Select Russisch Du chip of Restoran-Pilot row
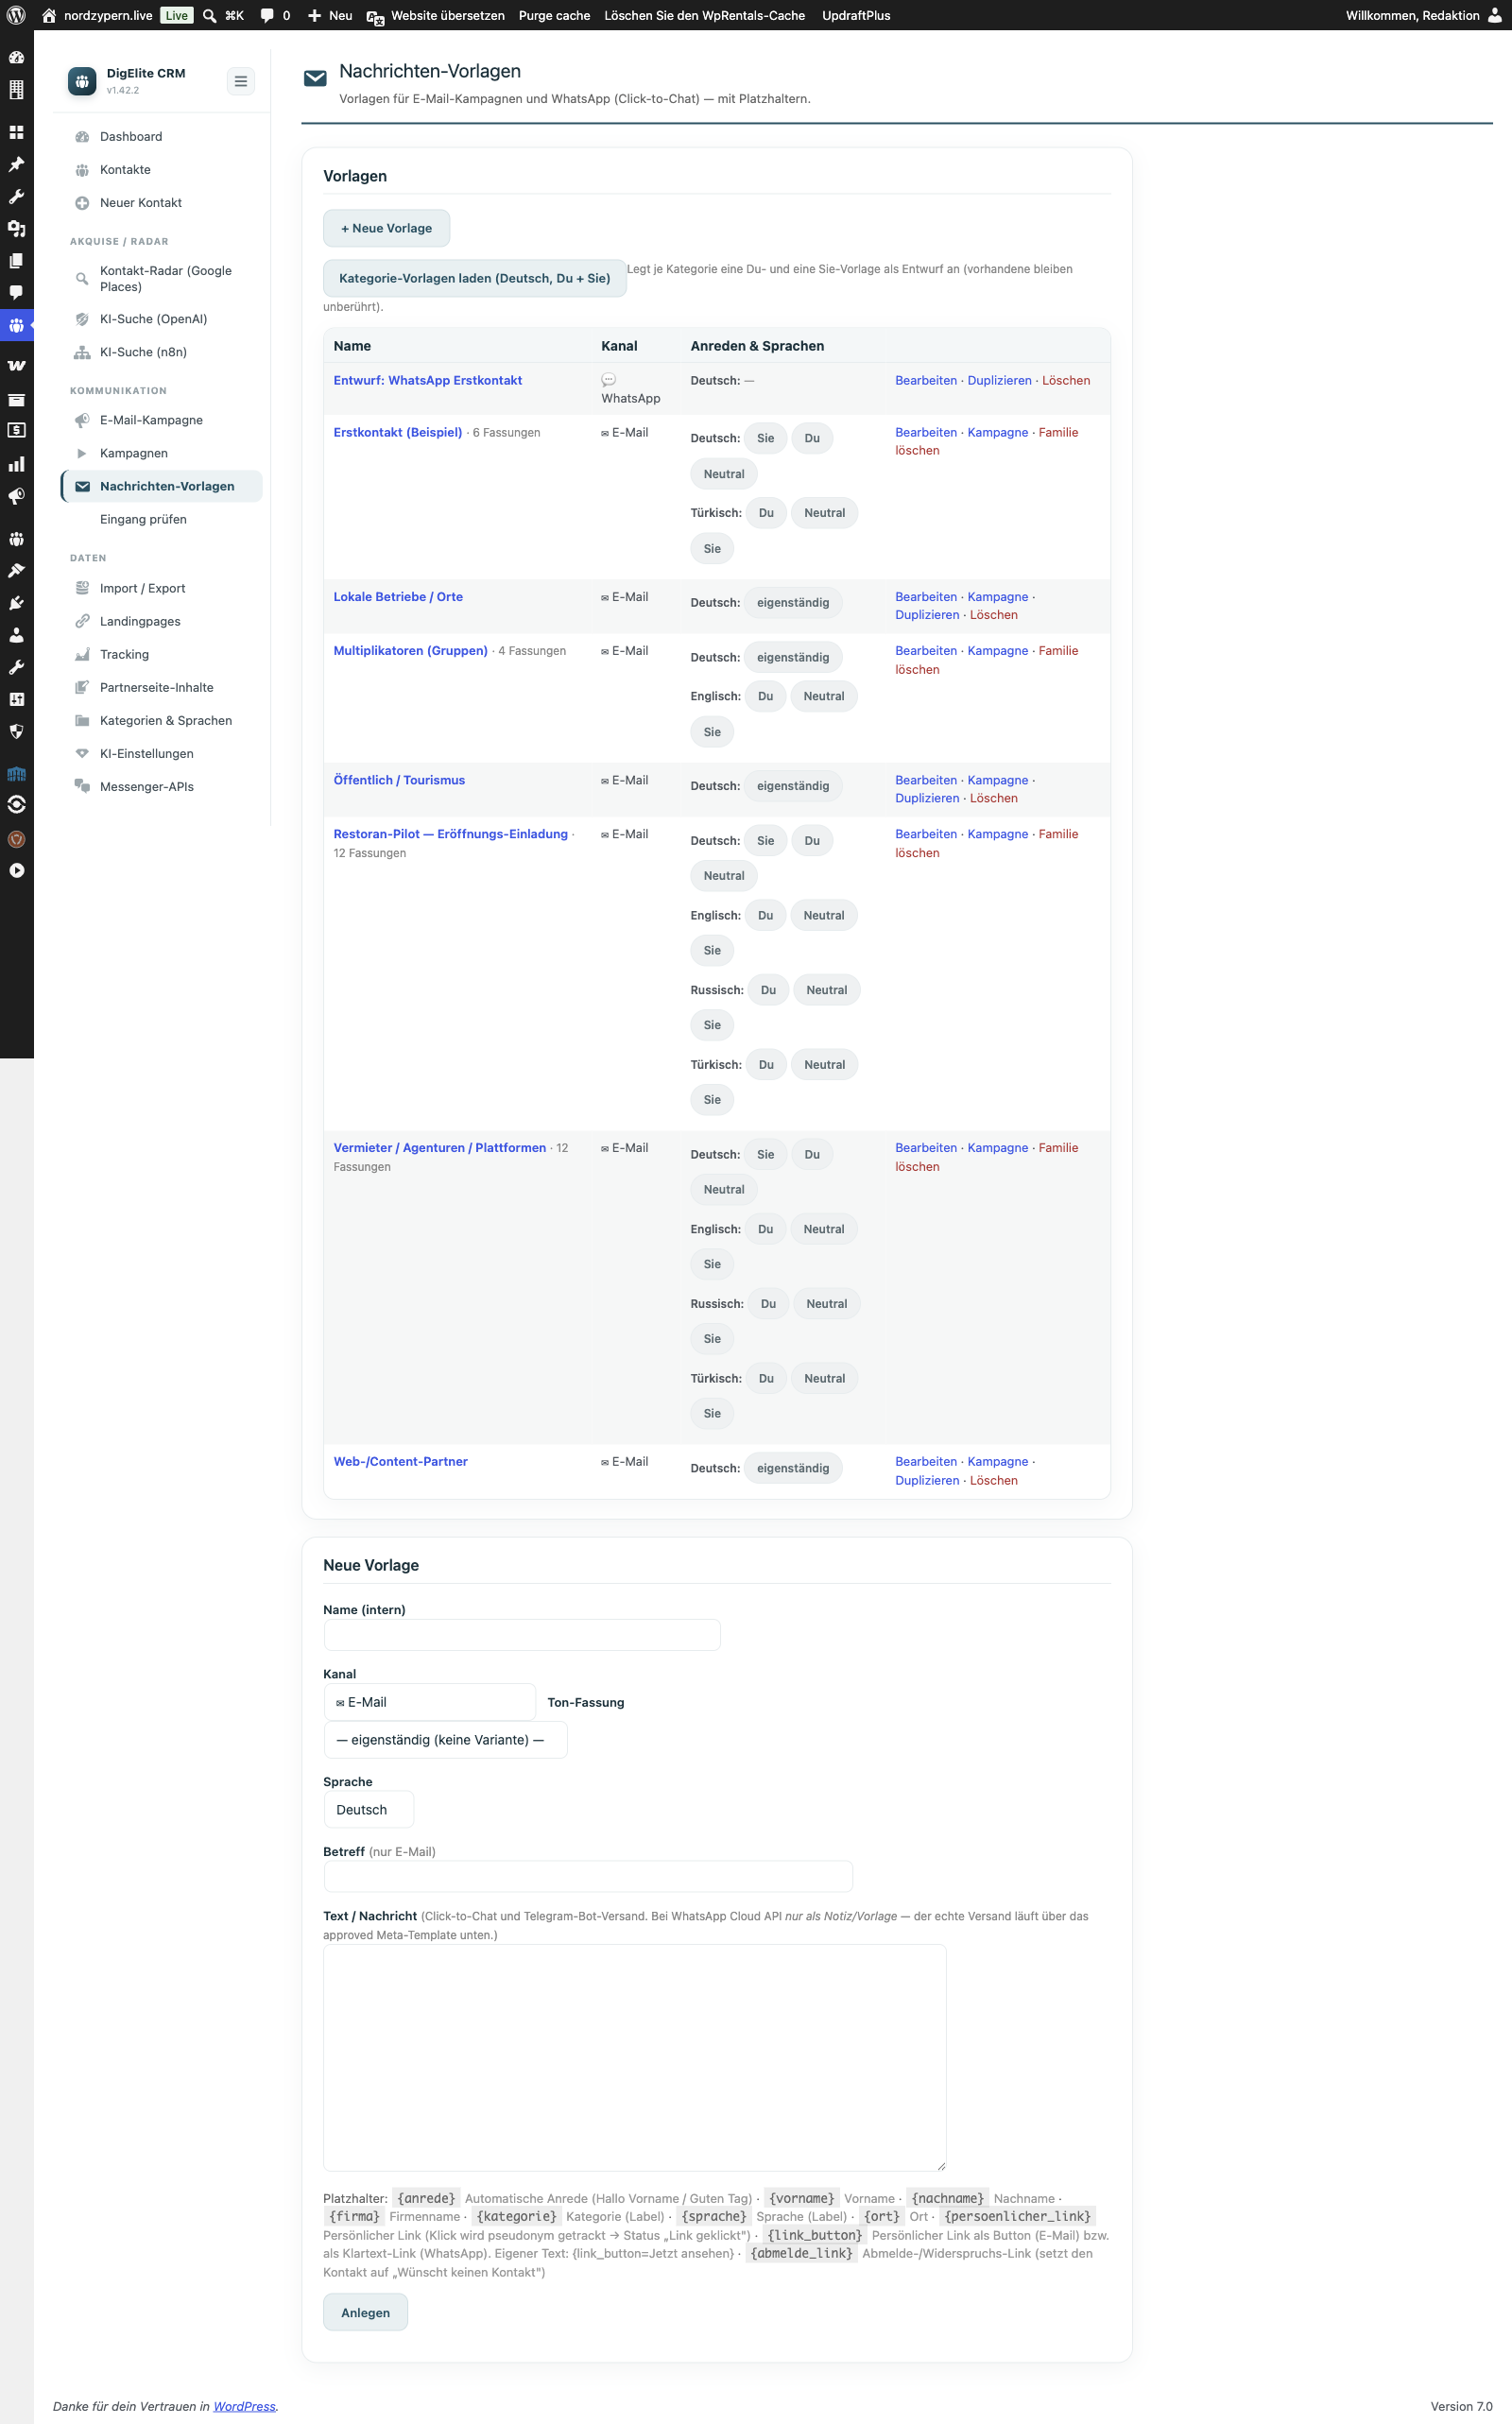Image resolution: width=1512 pixels, height=2424 pixels. click(768, 990)
